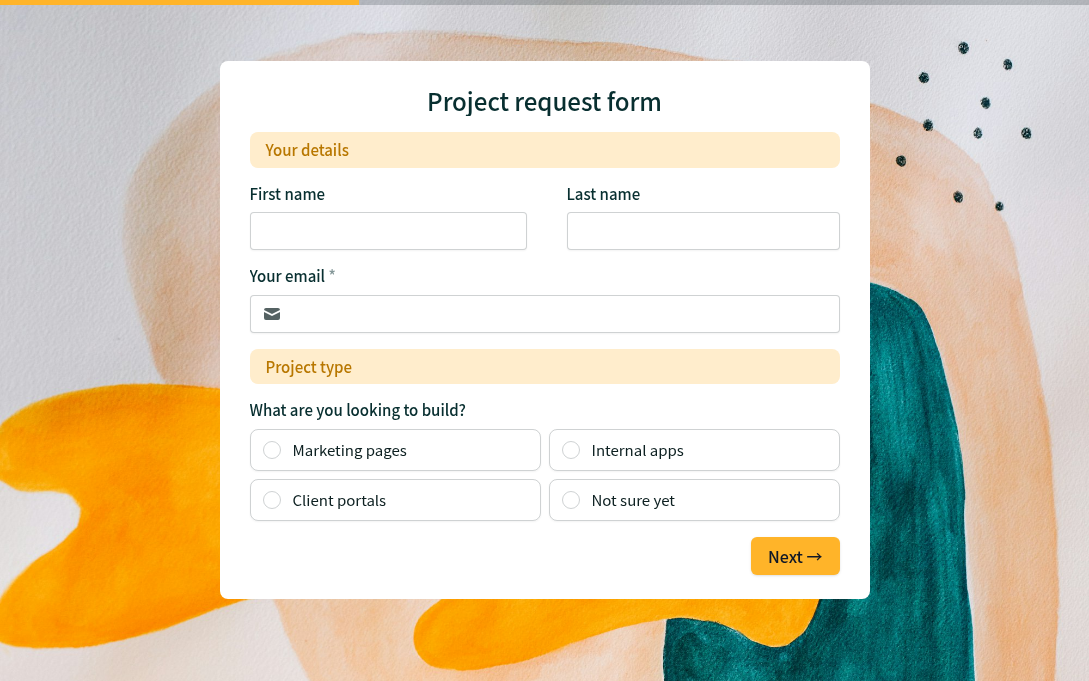1089x681 pixels.
Task: Click the First name label
Action: tap(287, 194)
